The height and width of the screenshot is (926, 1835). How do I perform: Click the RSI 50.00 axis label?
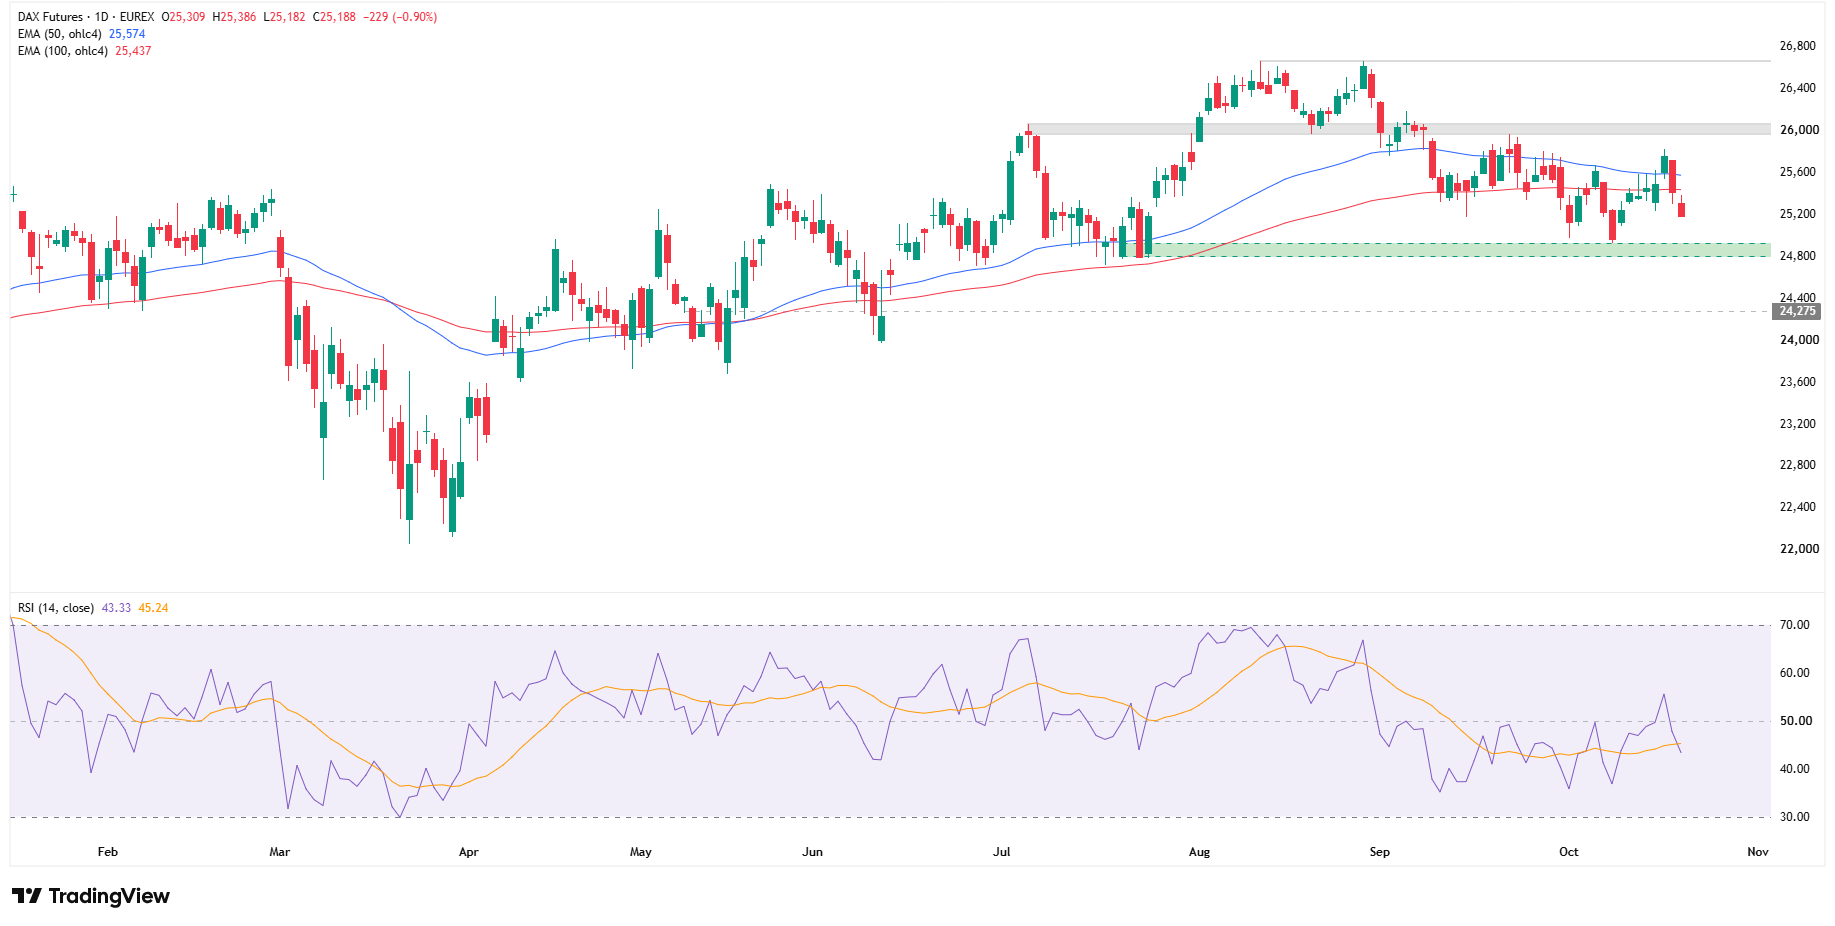click(1795, 721)
